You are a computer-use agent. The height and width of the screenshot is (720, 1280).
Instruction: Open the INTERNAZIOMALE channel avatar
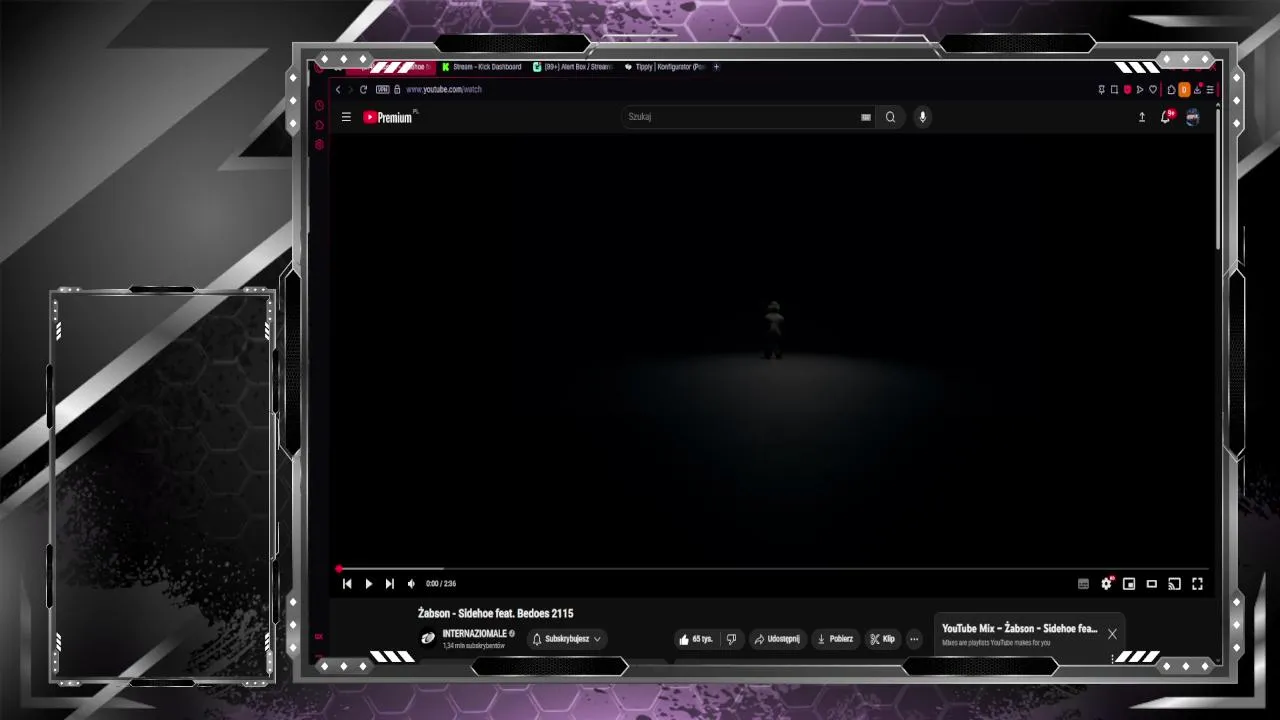pyautogui.click(x=428, y=638)
